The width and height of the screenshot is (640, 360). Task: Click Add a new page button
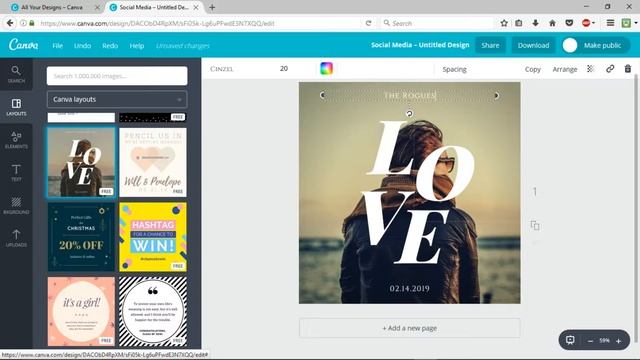click(x=409, y=328)
